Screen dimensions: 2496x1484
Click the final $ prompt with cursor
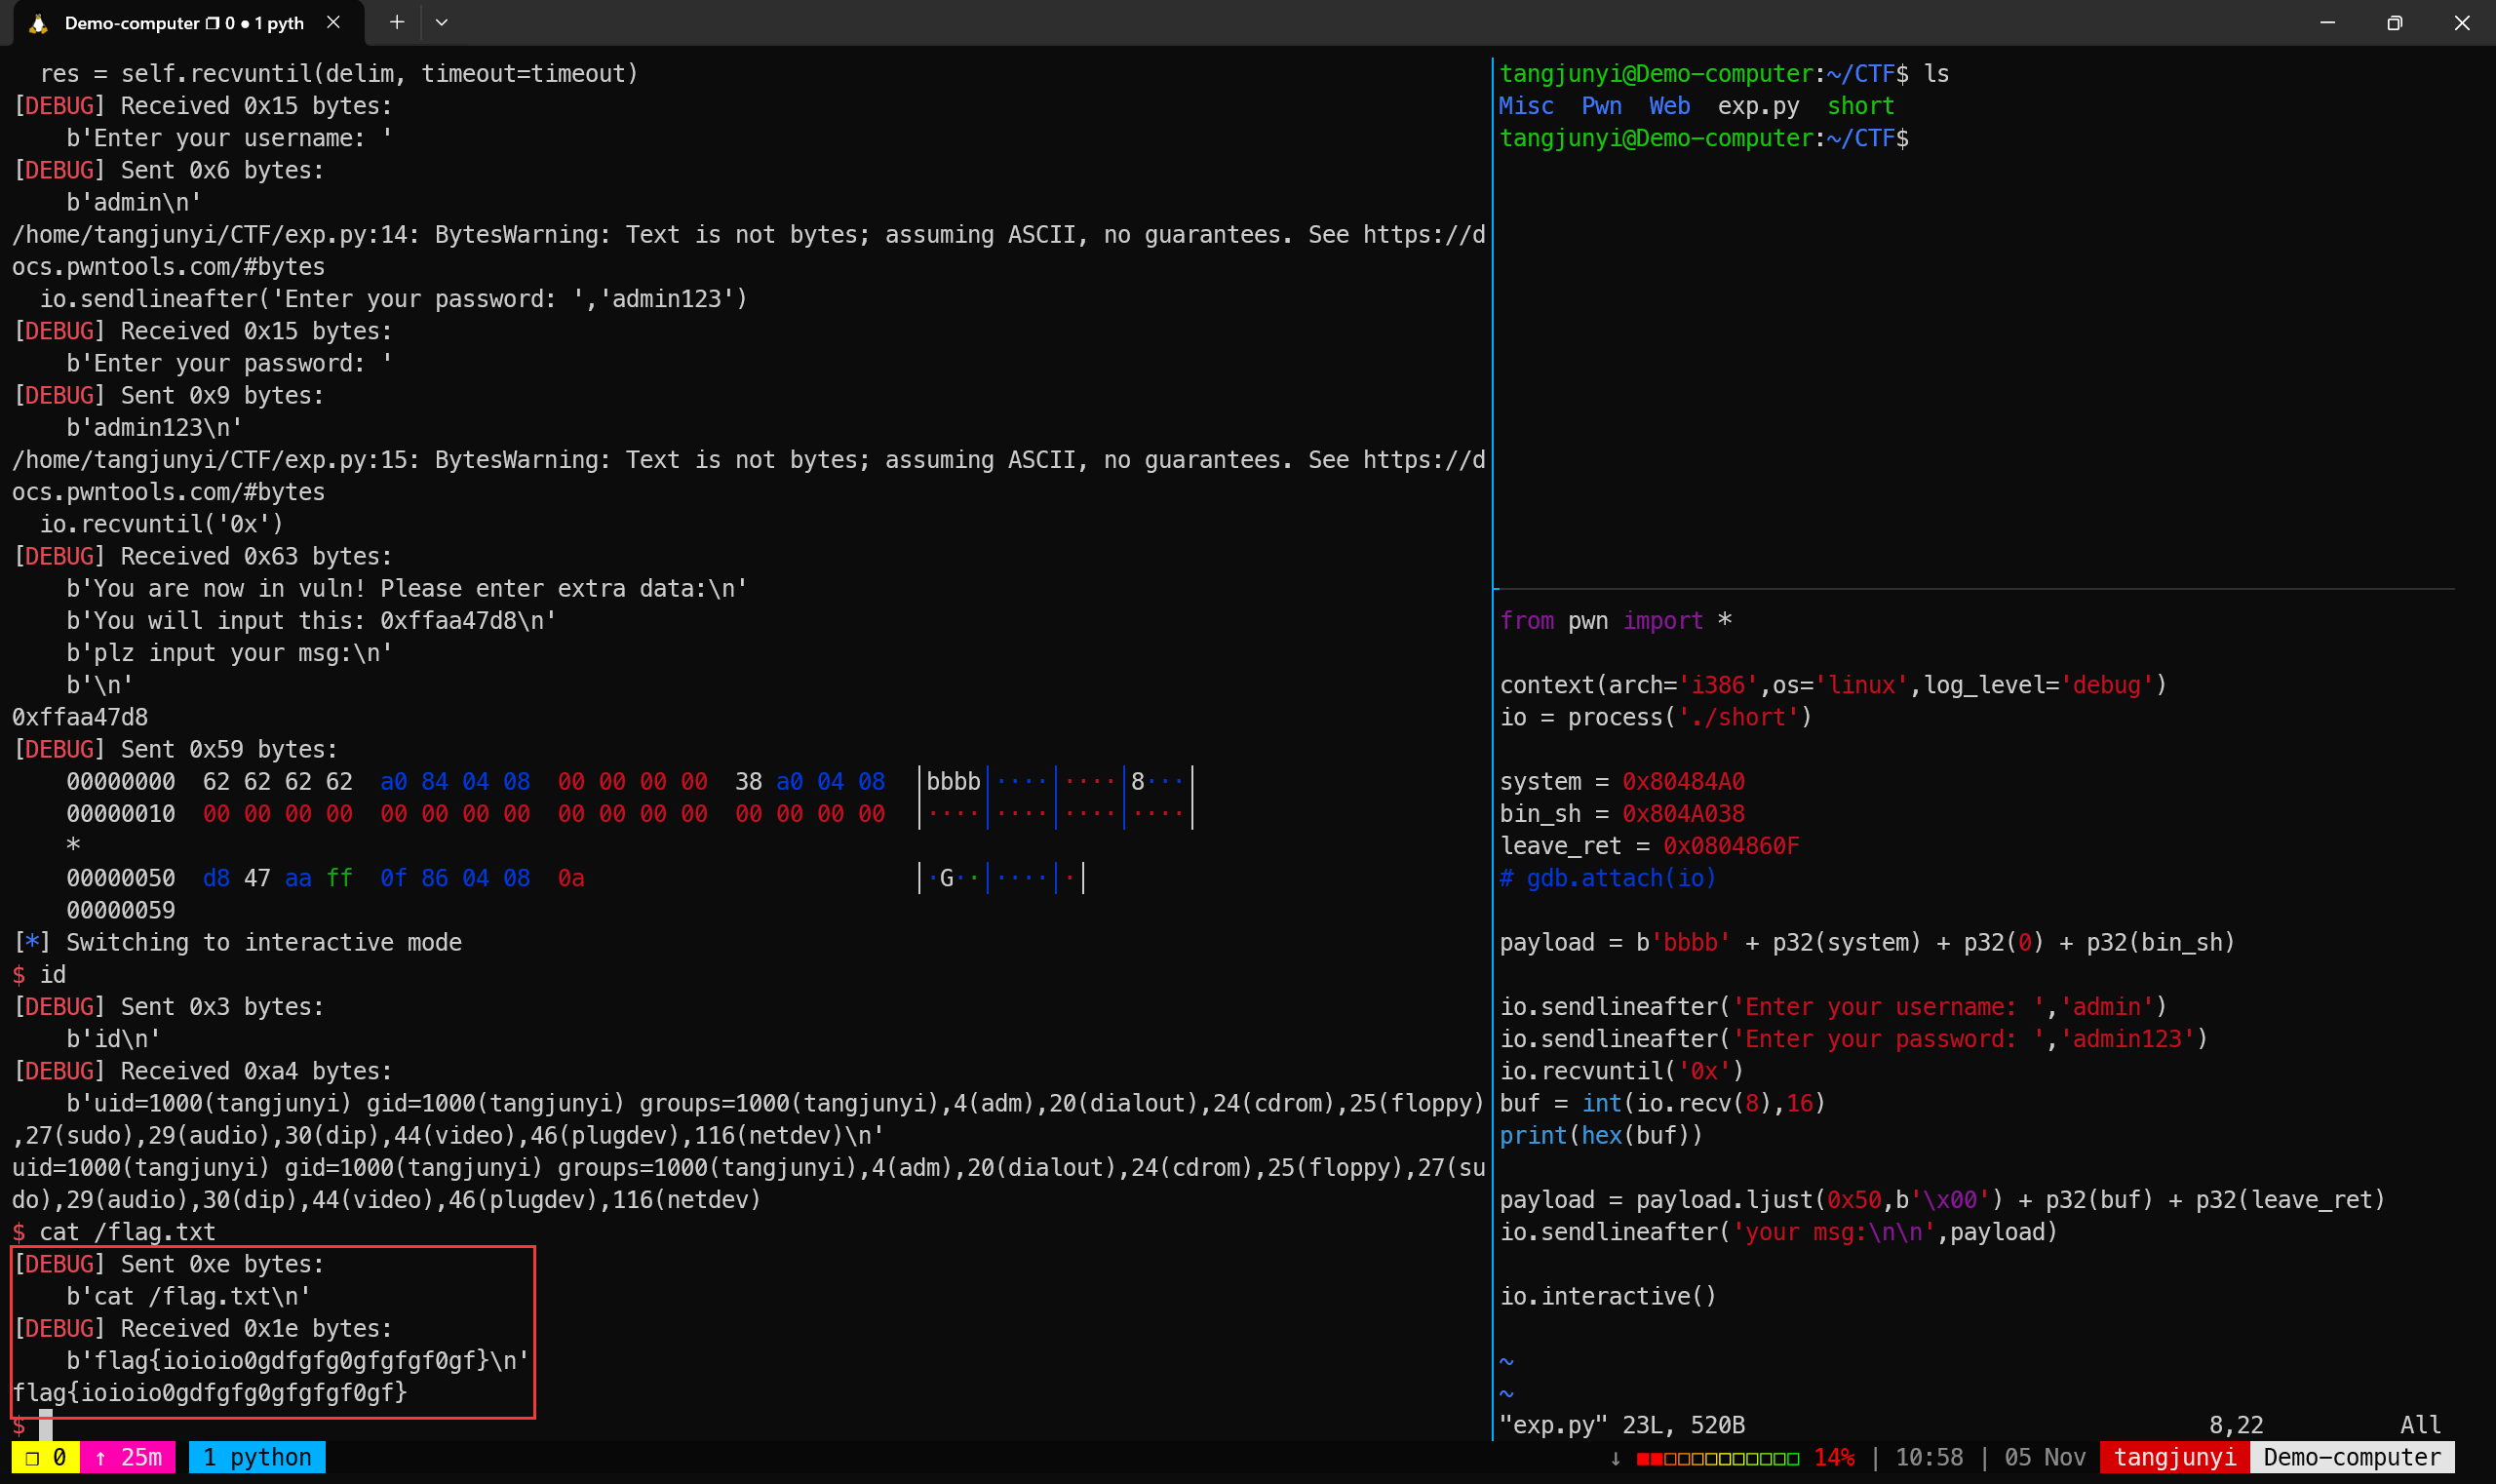(x=32, y=1425)
